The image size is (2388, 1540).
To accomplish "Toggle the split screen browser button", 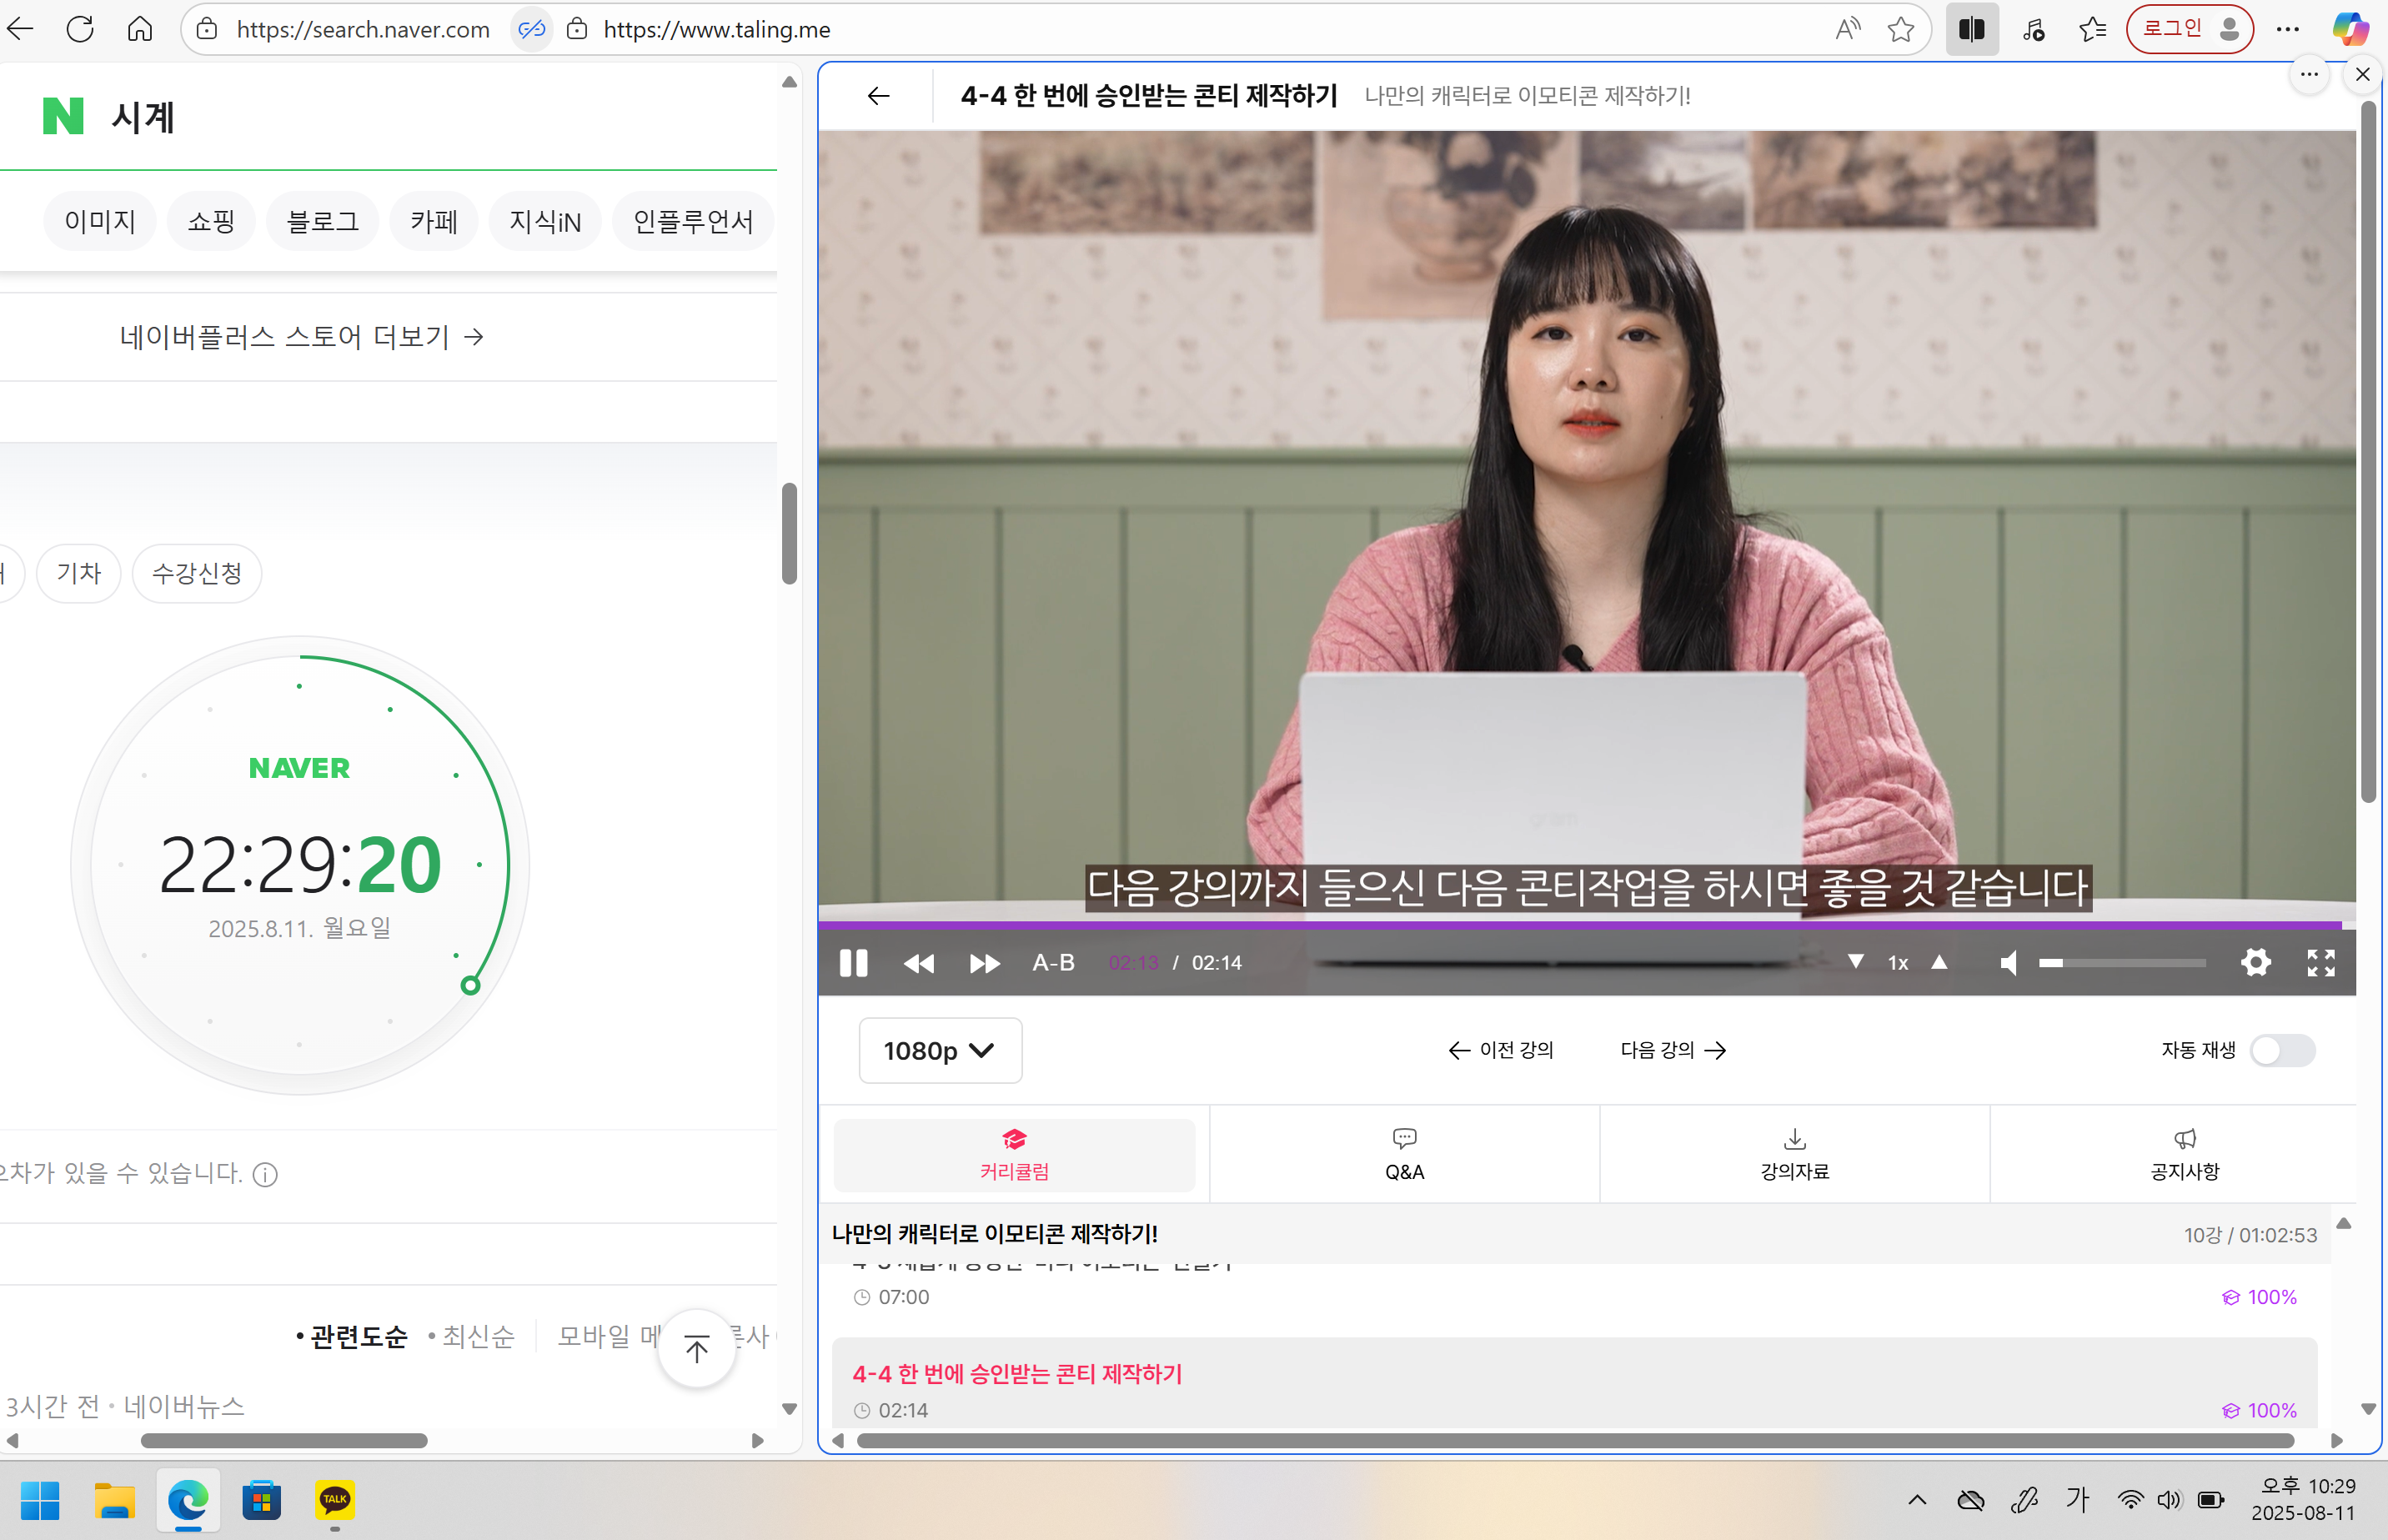I will [1971, 29].
